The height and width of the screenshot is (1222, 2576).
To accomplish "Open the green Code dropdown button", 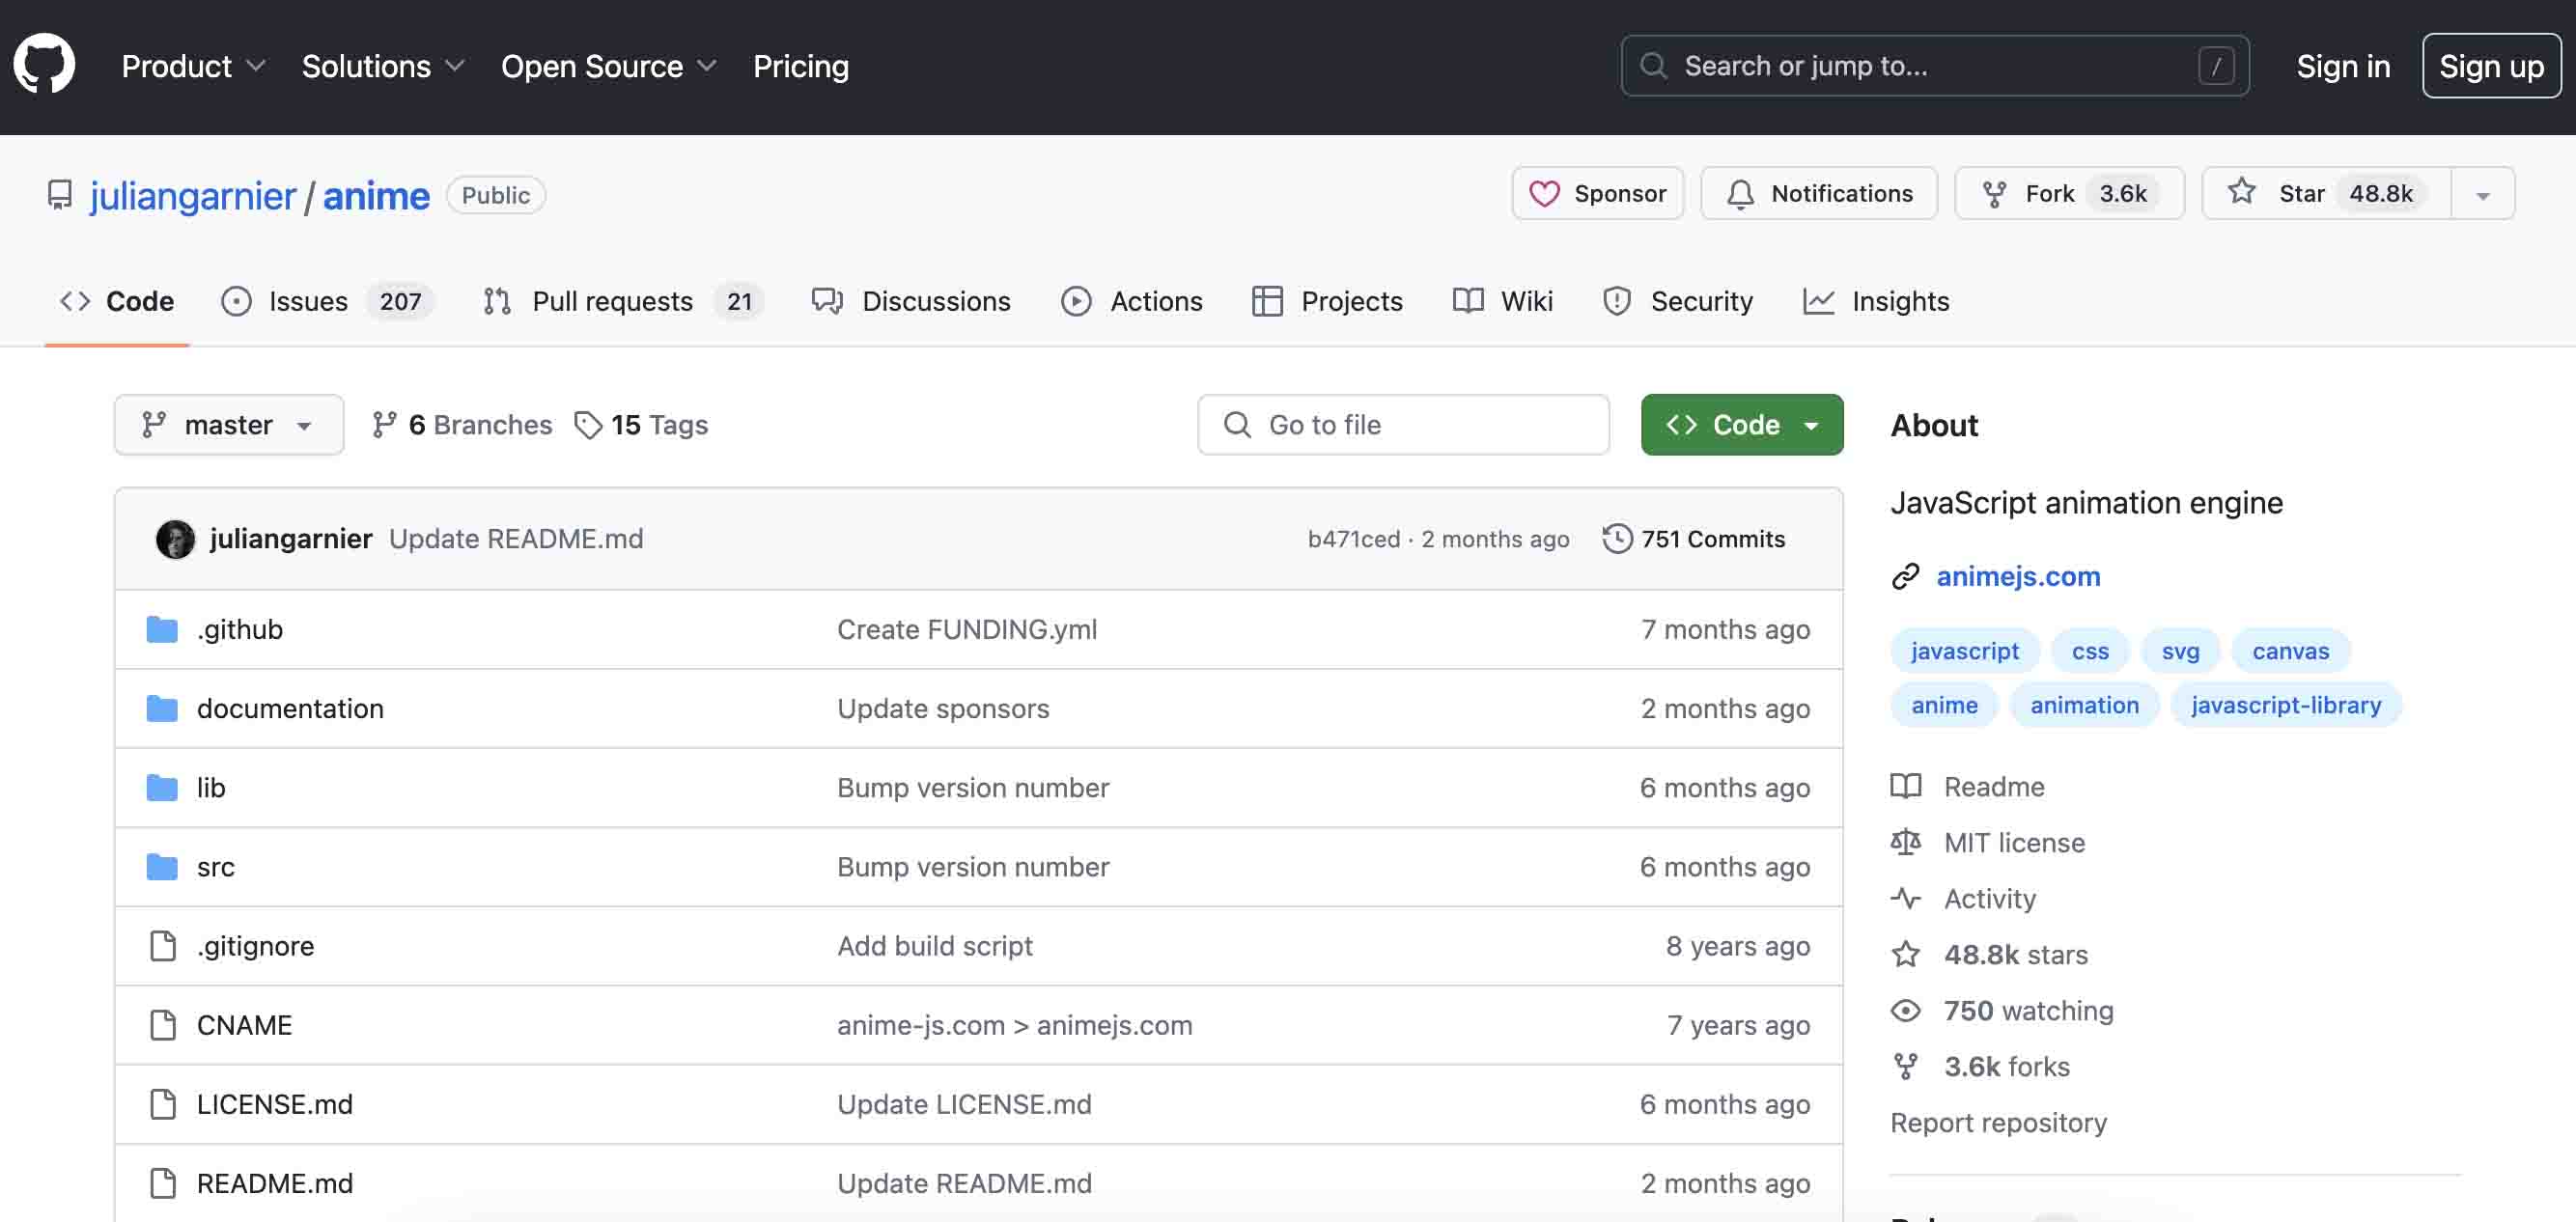I will tap(1742, 425).
